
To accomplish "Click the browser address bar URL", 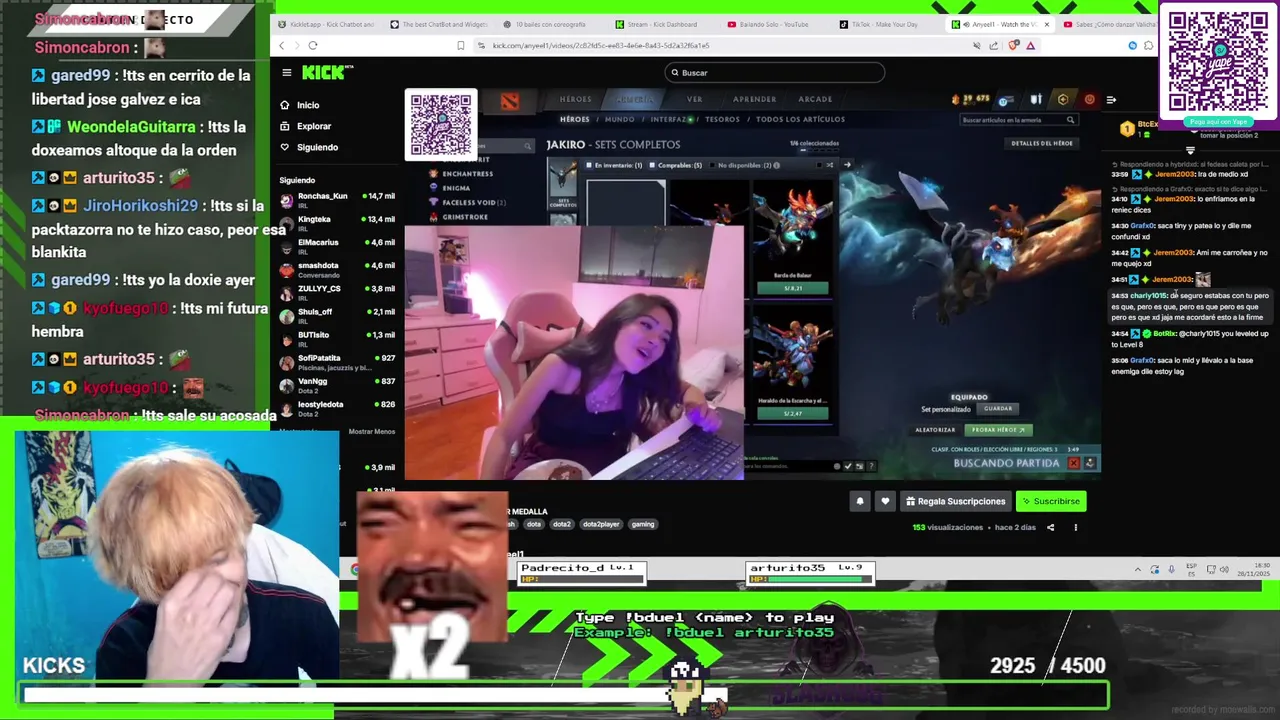I will (x=600, y=45).
